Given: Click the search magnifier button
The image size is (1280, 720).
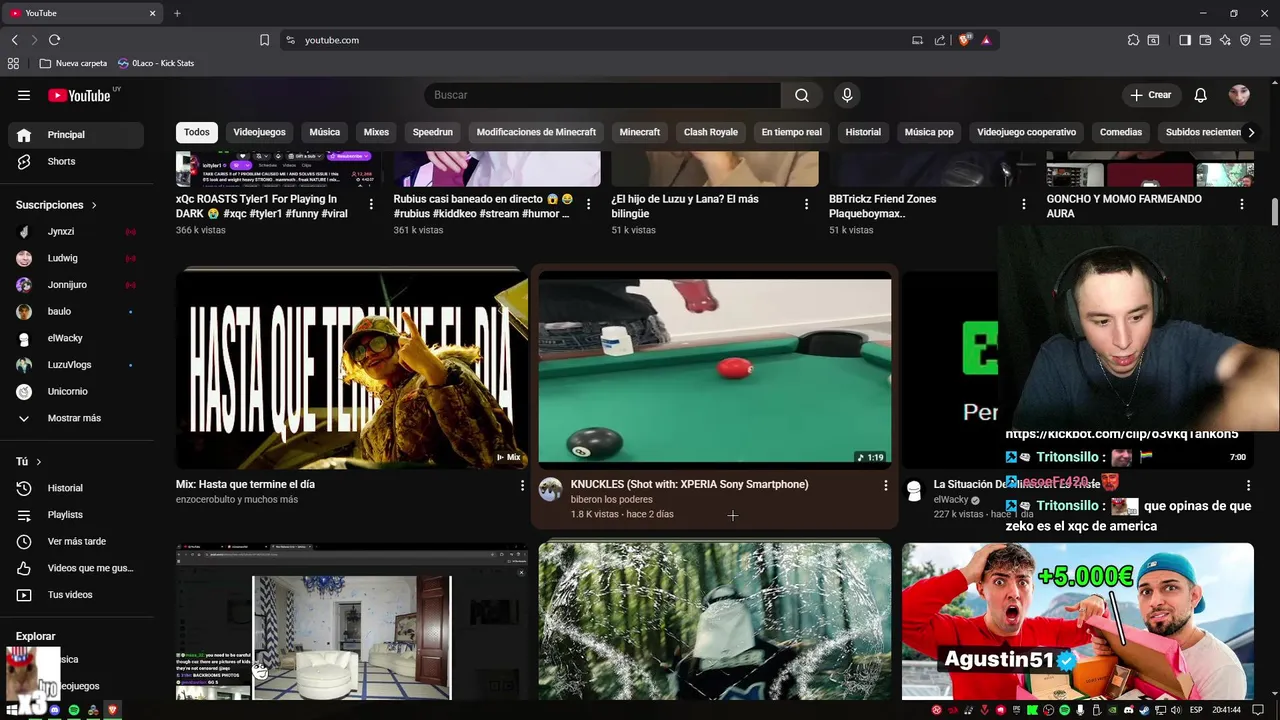Looking at the screenshot, I should 802,95.
